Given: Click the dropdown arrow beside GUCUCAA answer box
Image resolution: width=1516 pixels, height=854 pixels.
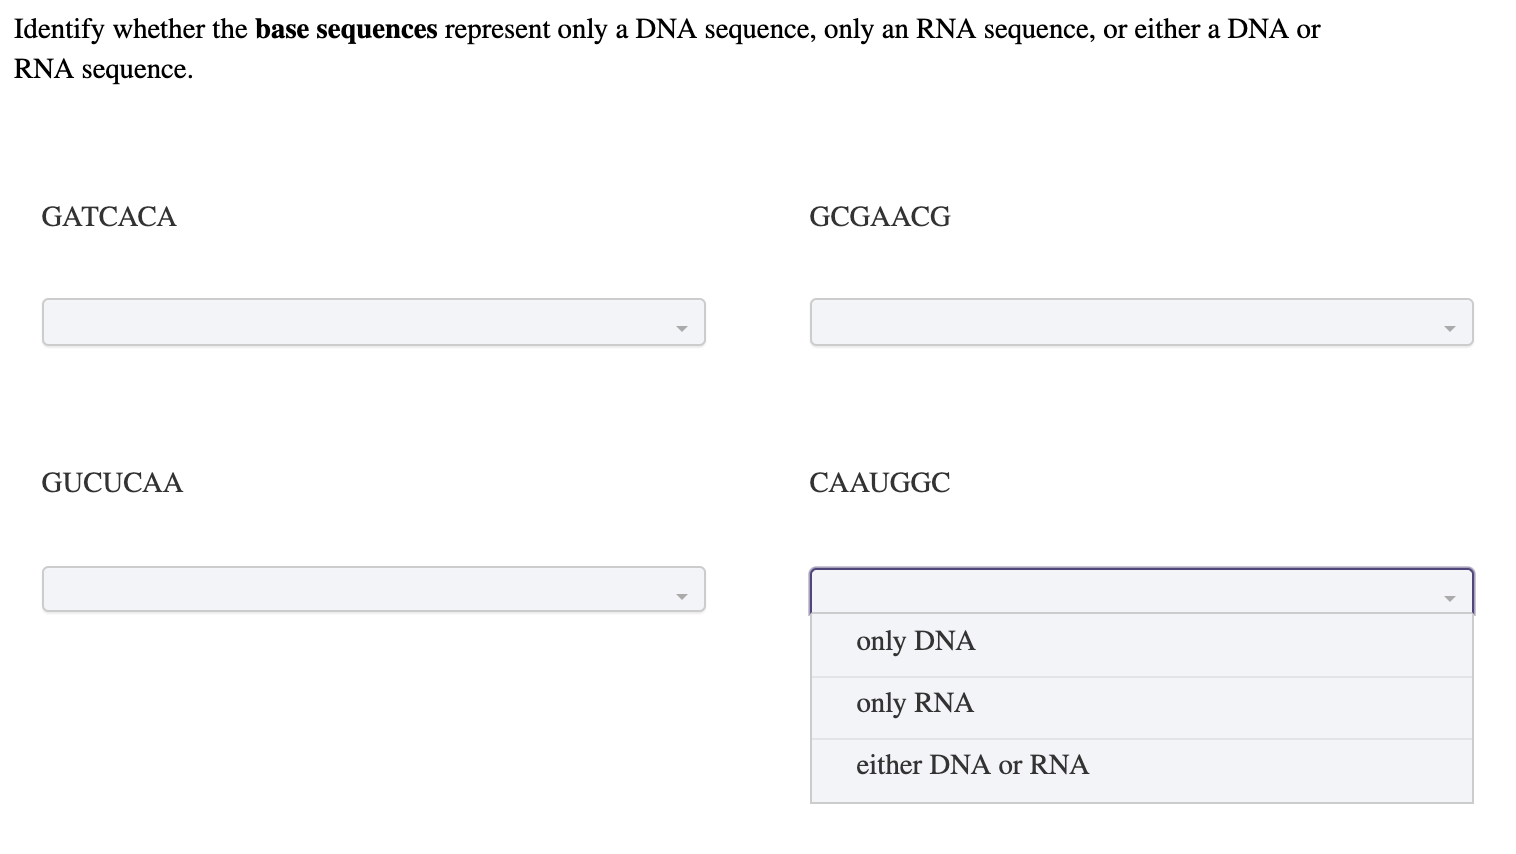Looking at the screenshot, I should click(683, 593).
